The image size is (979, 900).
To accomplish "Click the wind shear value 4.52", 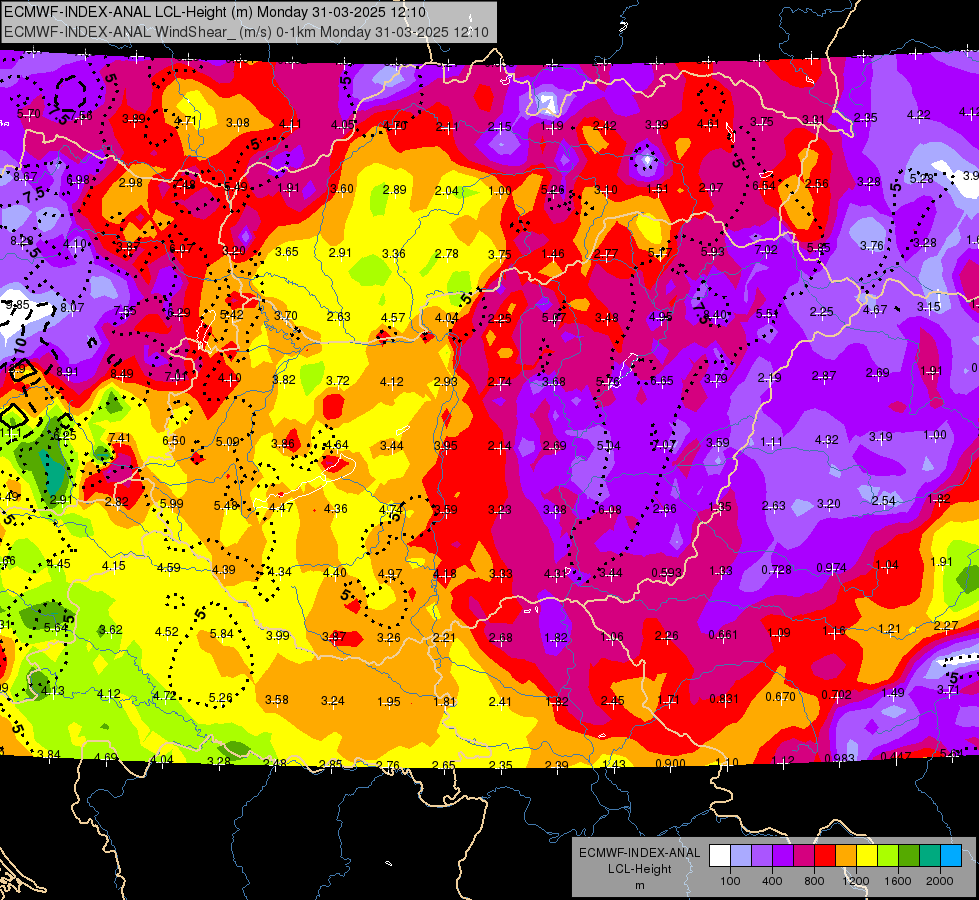I will point(167,631).
